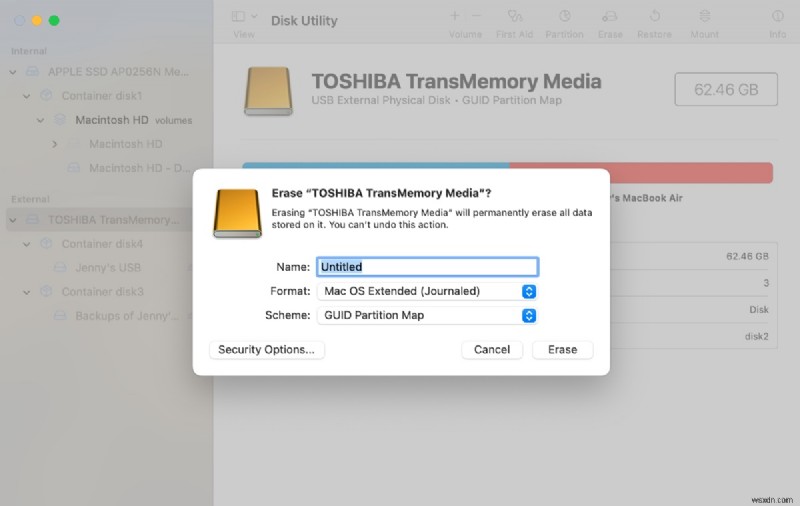Click the Info toolbar icon
The width and height of the screenshot is (800, 506).
tap(778, 16)
